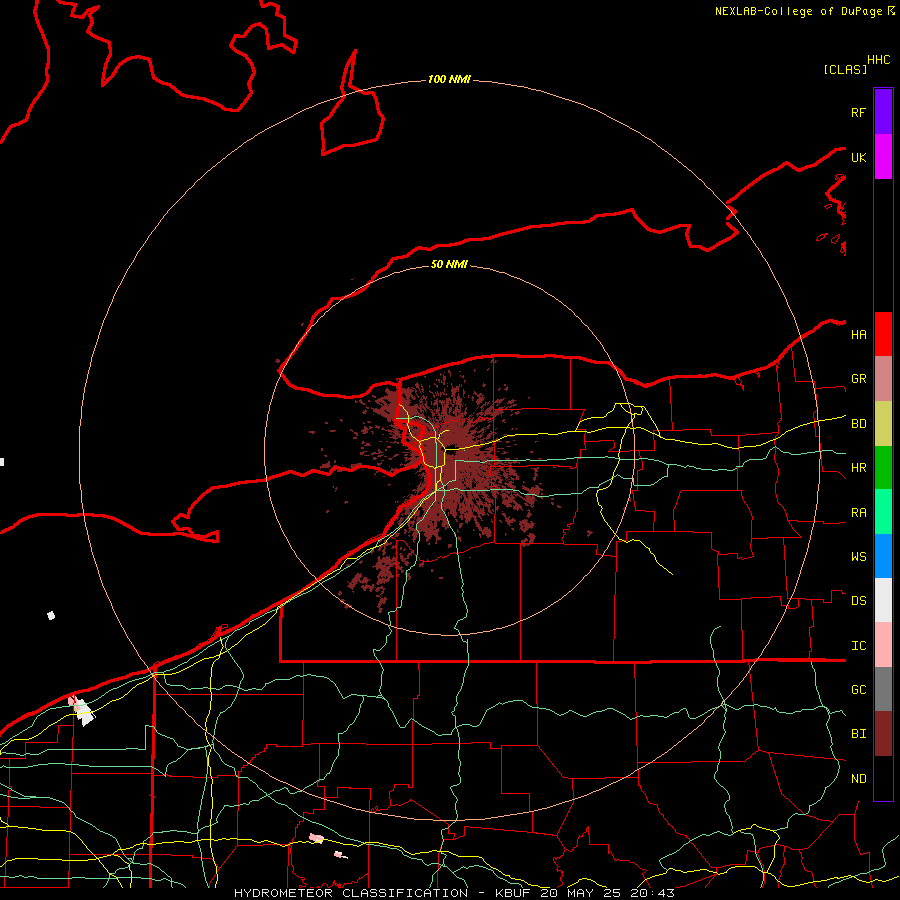The height and width of the screenshot is (900, 900).
Task: Click the 'GR' legend label
Action: [858, 379]
